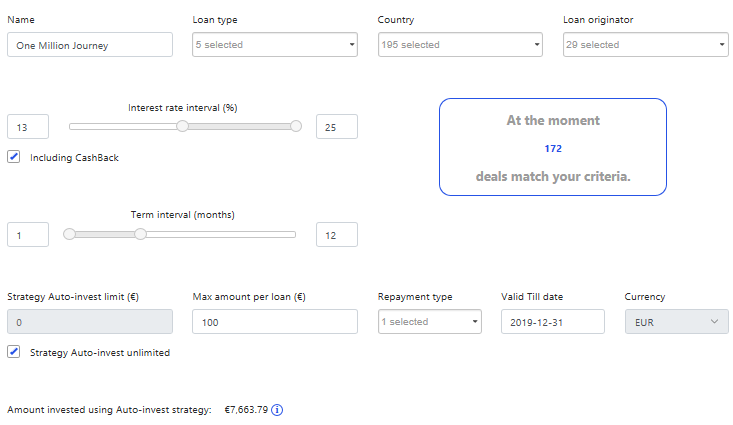Screen dimensions: 733x425
Task: Expand the Repayment type dropdown
Action: point(429,322)
